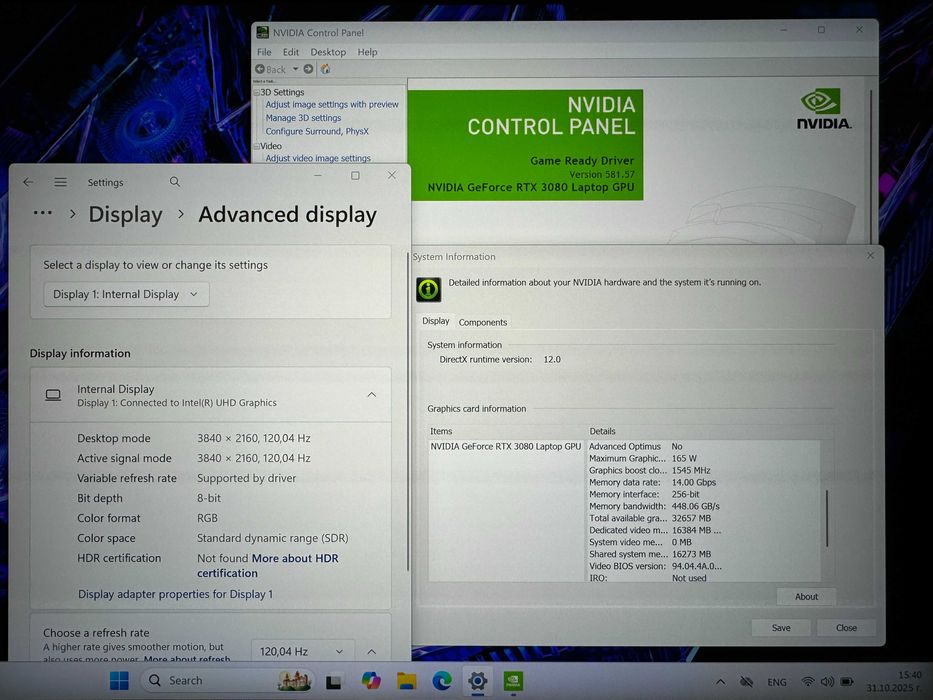This screenshot has height=700, width=933.
Task: Click the taskbar Search box
Action: pos(227,680)
